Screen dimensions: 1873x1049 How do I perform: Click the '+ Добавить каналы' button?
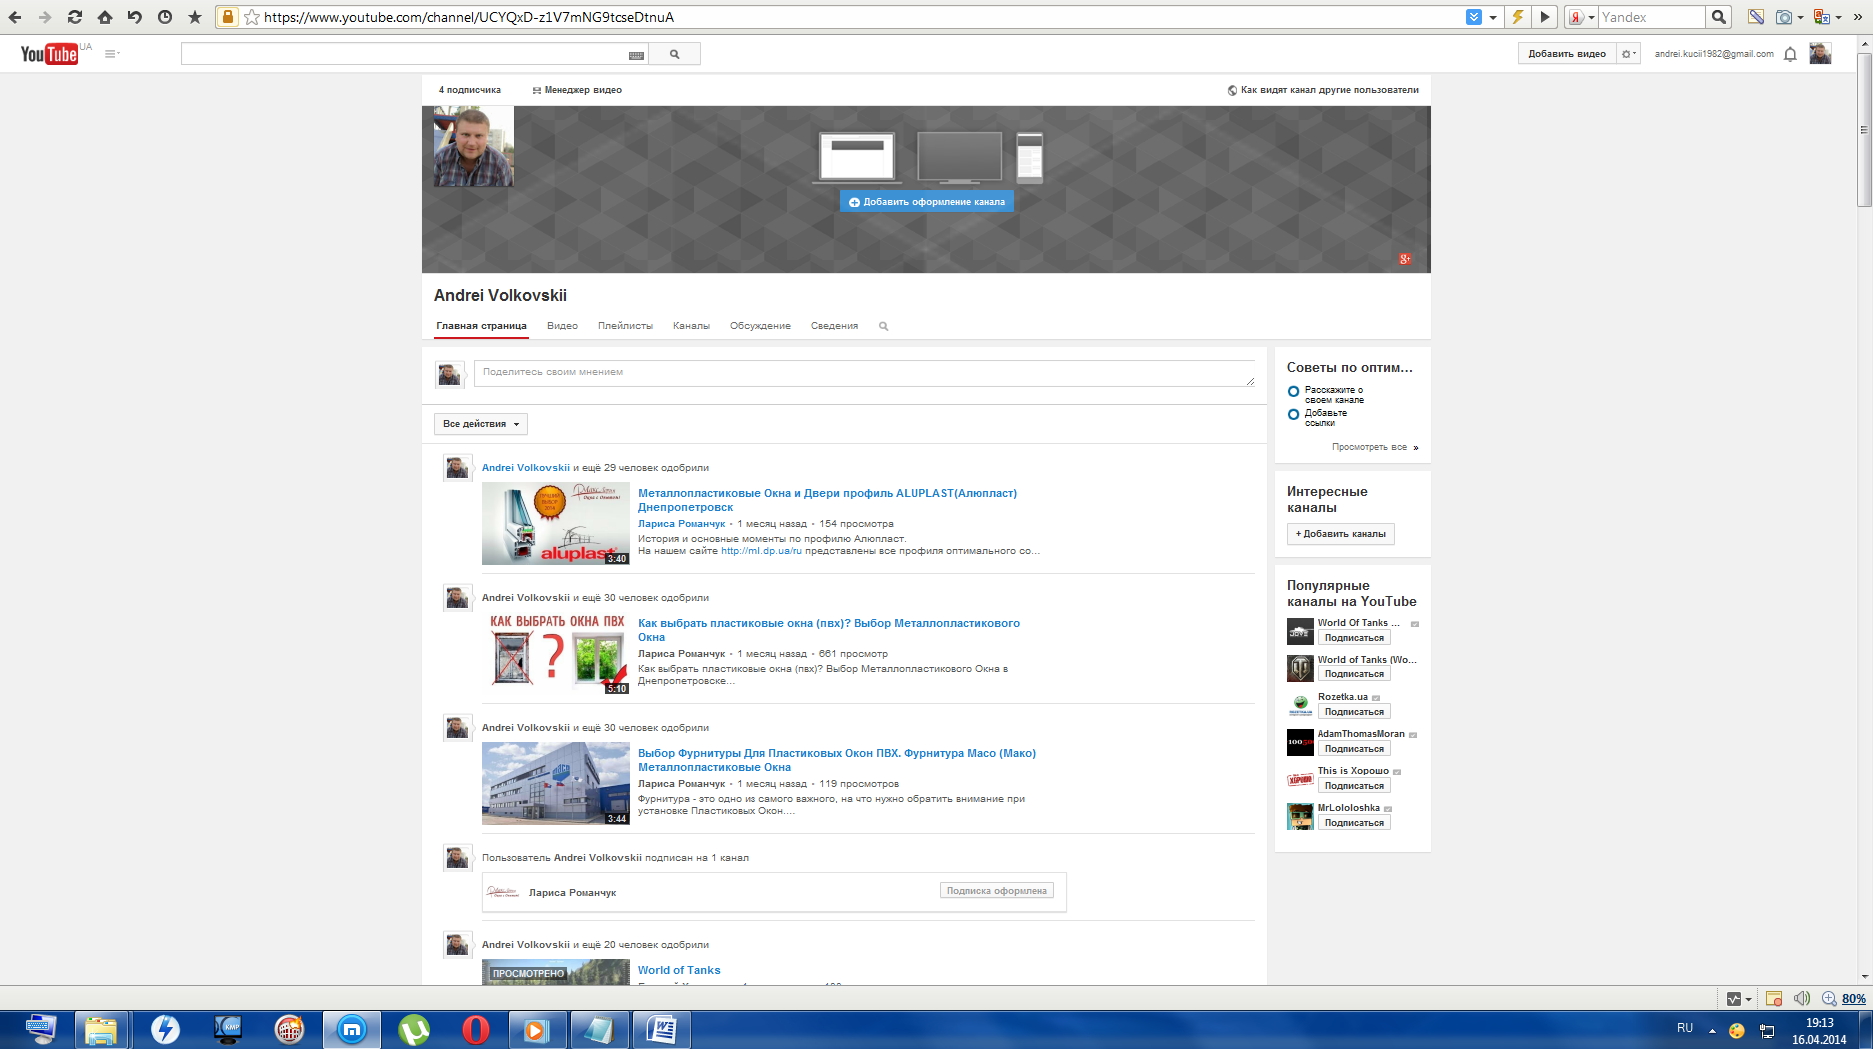click(x=1341, y=534)
